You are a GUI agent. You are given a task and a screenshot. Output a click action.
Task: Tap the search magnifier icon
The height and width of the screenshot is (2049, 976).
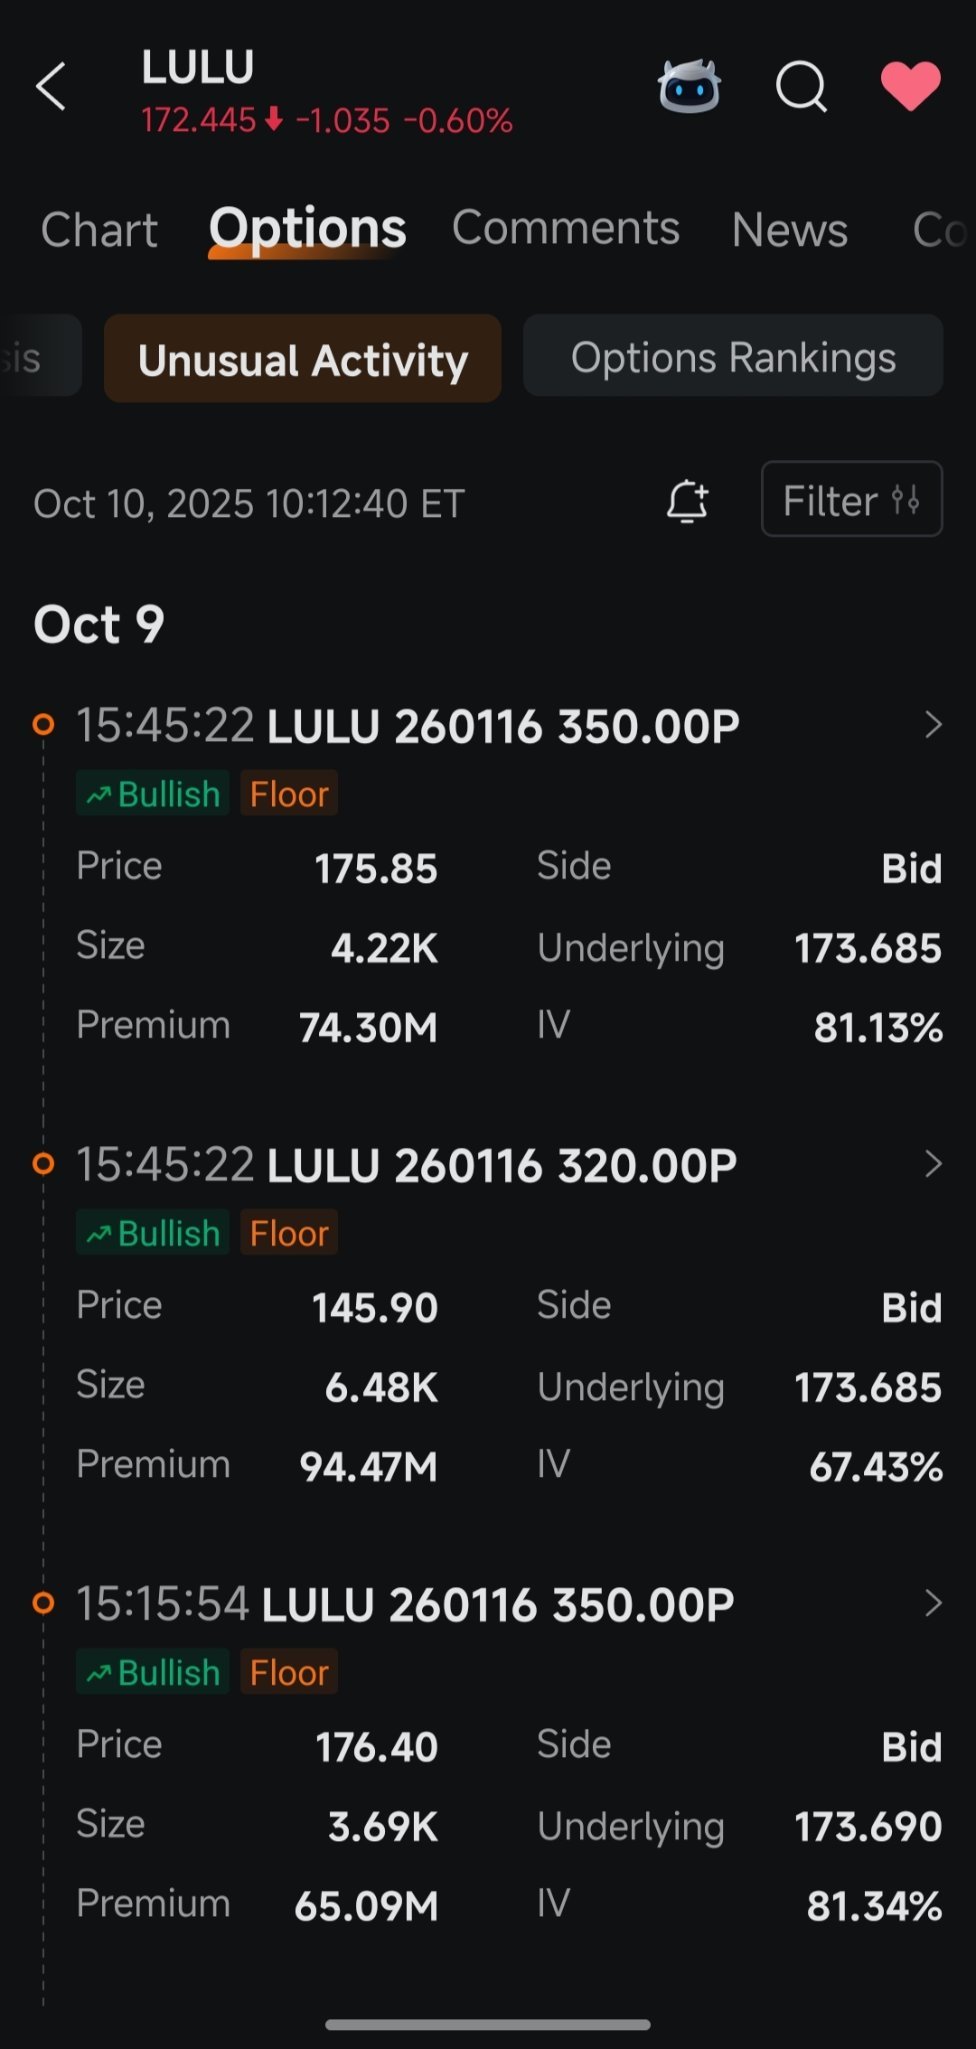(801, 87)
